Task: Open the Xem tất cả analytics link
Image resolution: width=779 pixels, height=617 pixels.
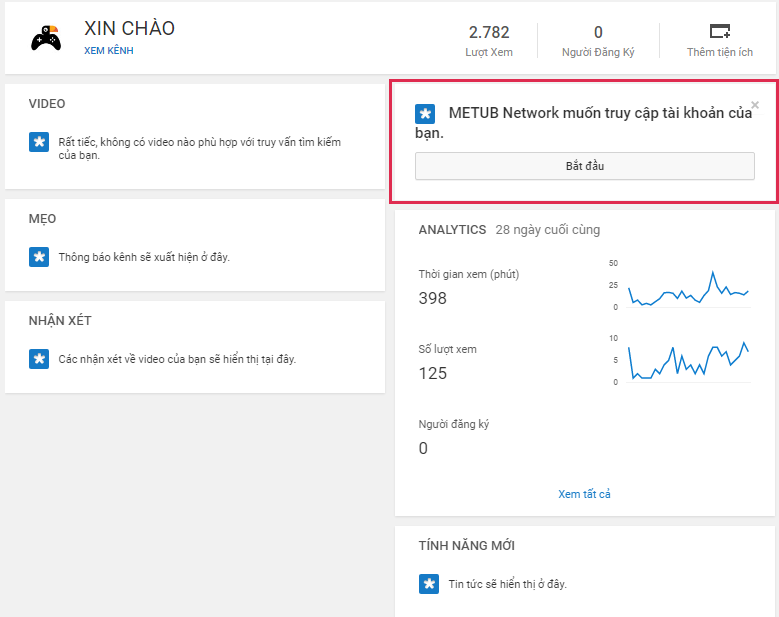Action: [584, 494]
